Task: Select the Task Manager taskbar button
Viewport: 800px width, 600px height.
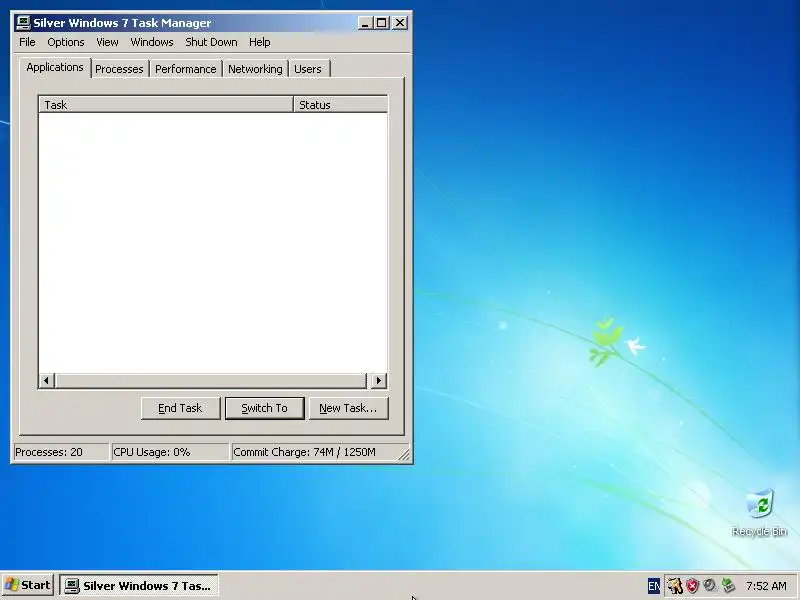Action: coord(139,586)
